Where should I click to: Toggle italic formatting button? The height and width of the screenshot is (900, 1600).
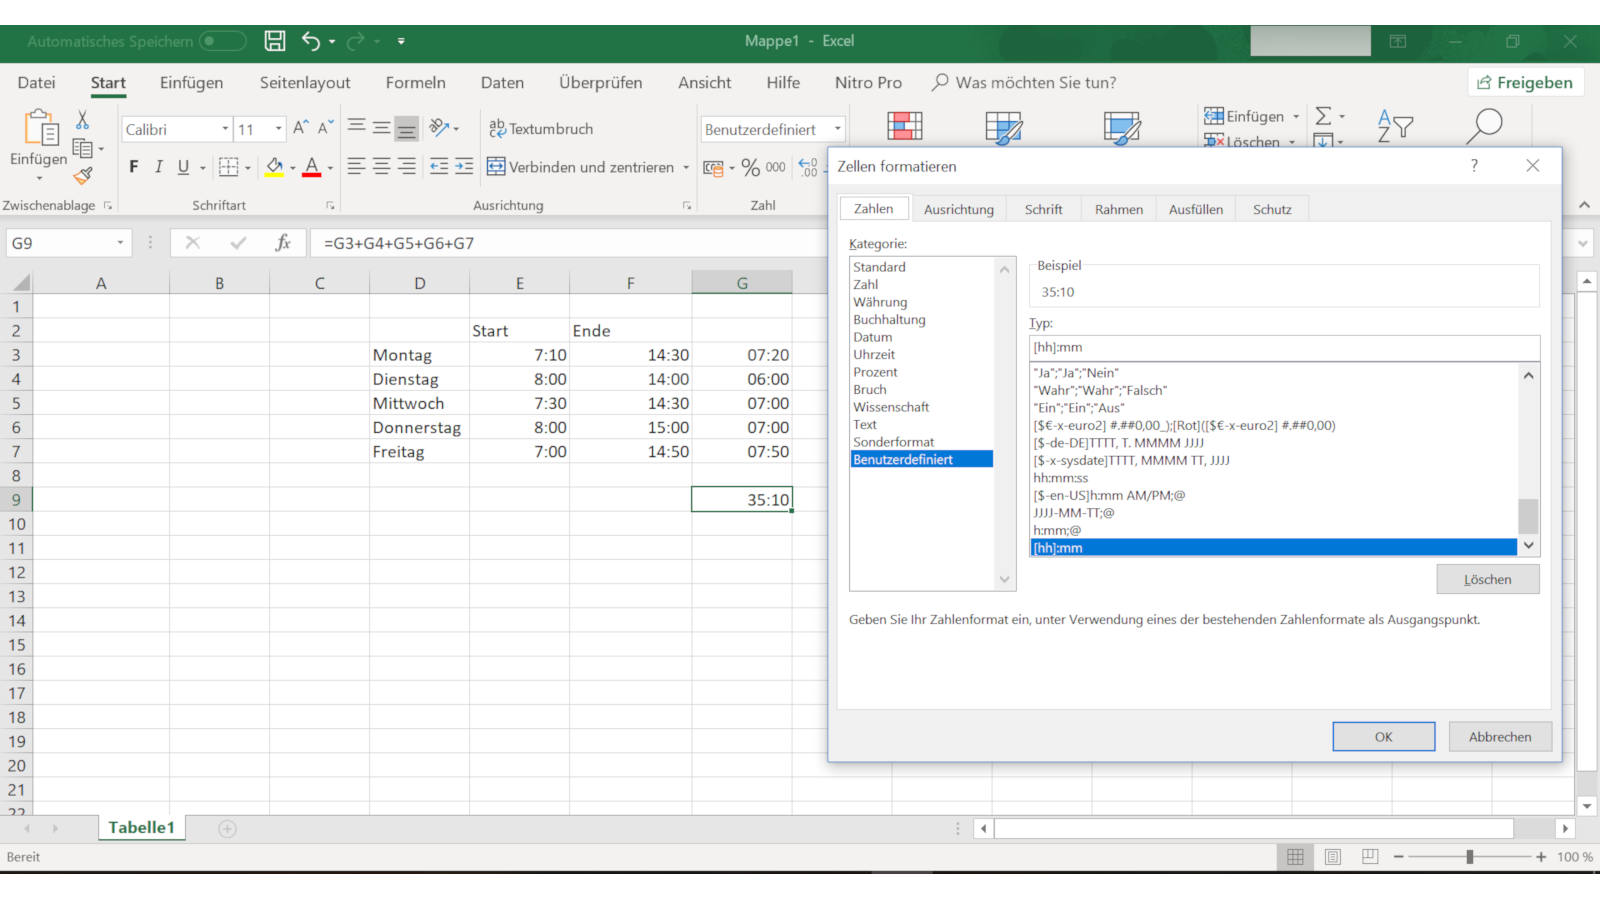pos(158,167)
